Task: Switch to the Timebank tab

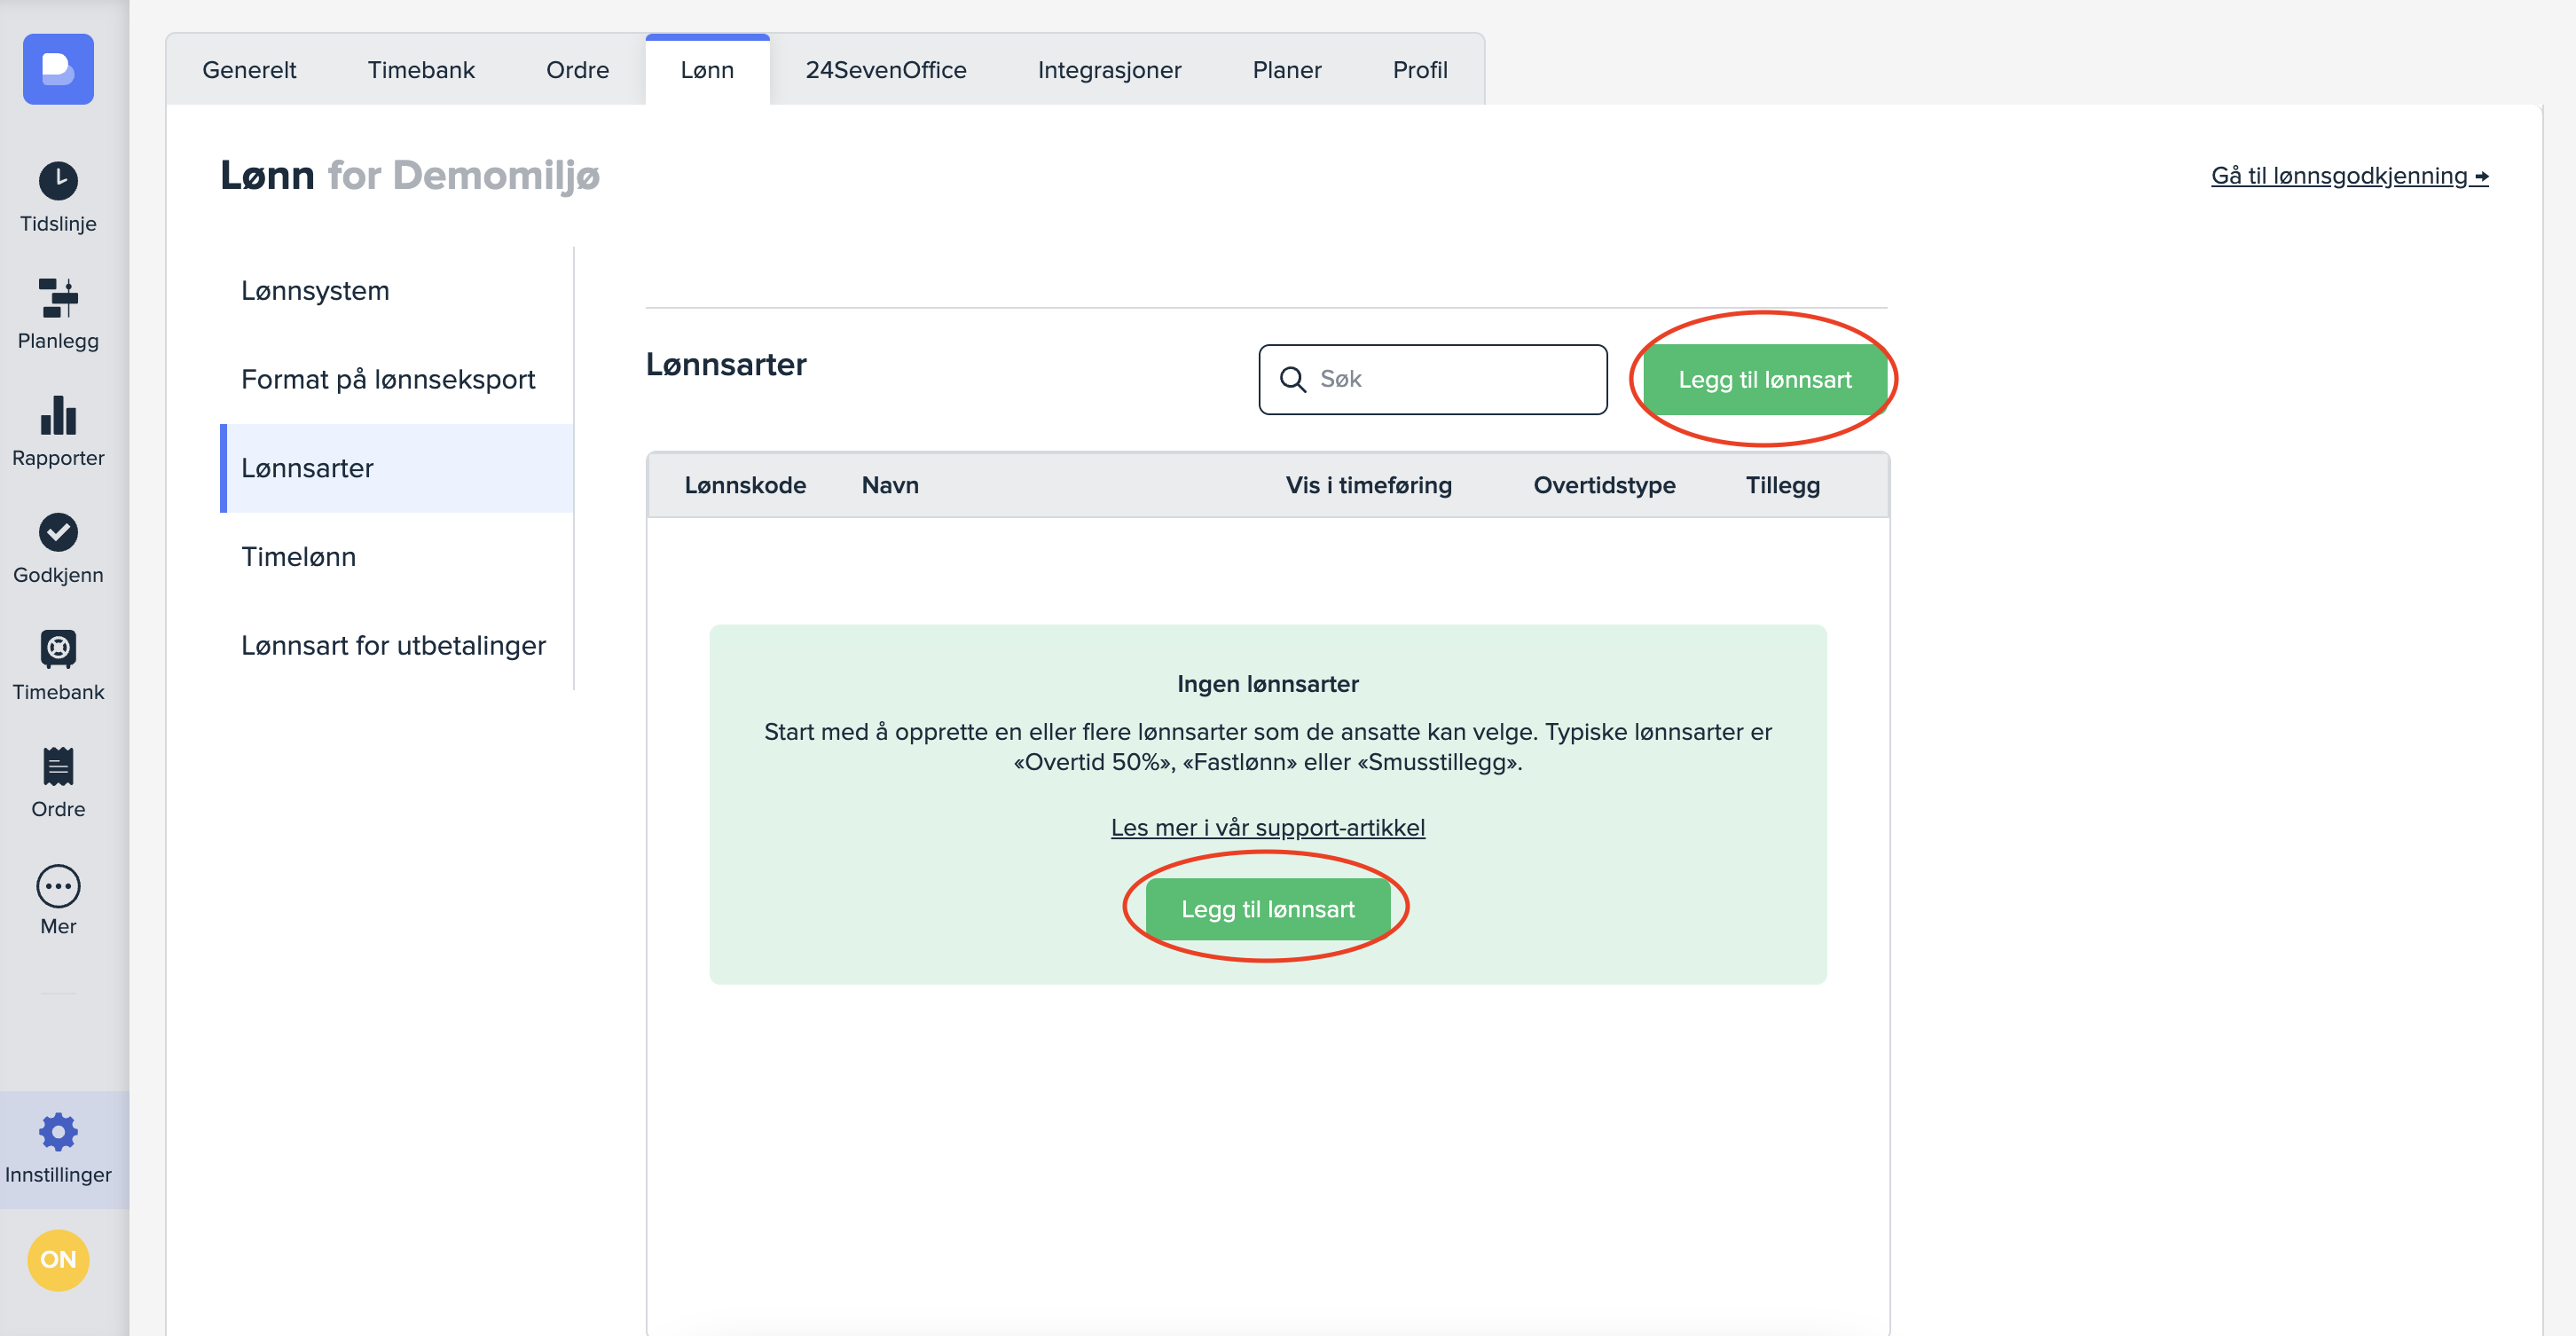Action: pyautogui.click(x=420, y=70)
